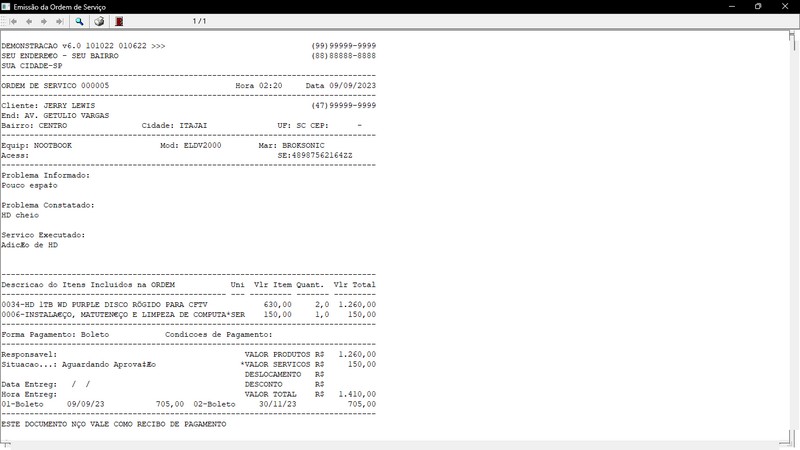The height and width of the screenshot is (450, 800).
Task: Click the client phone (47)99999-9999
Action: (344, 106)
